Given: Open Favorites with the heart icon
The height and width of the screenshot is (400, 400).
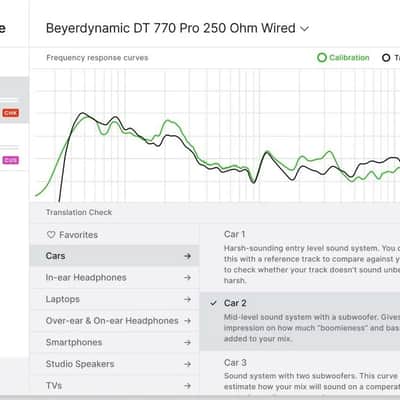Looking at the screenshot, I should click(72, 235).
